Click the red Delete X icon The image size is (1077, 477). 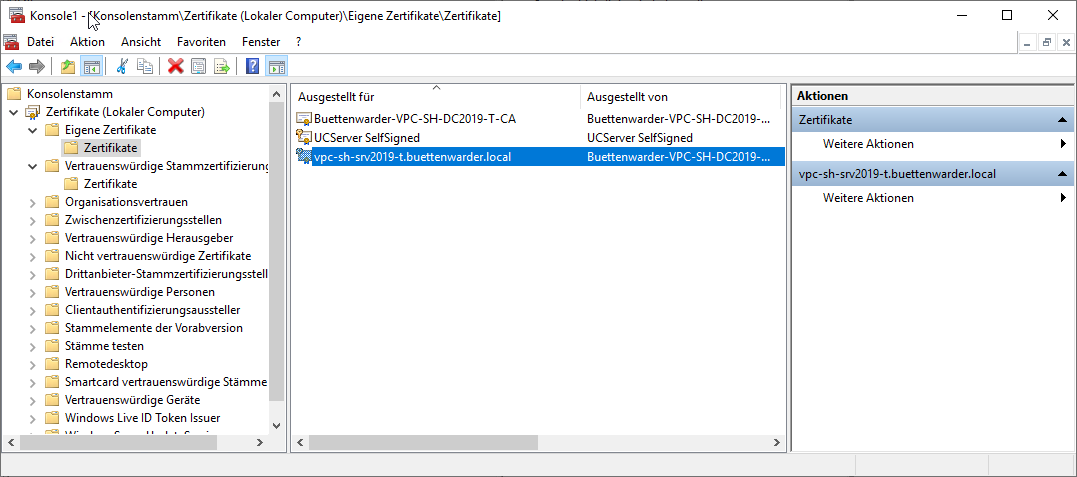point(176,66)
